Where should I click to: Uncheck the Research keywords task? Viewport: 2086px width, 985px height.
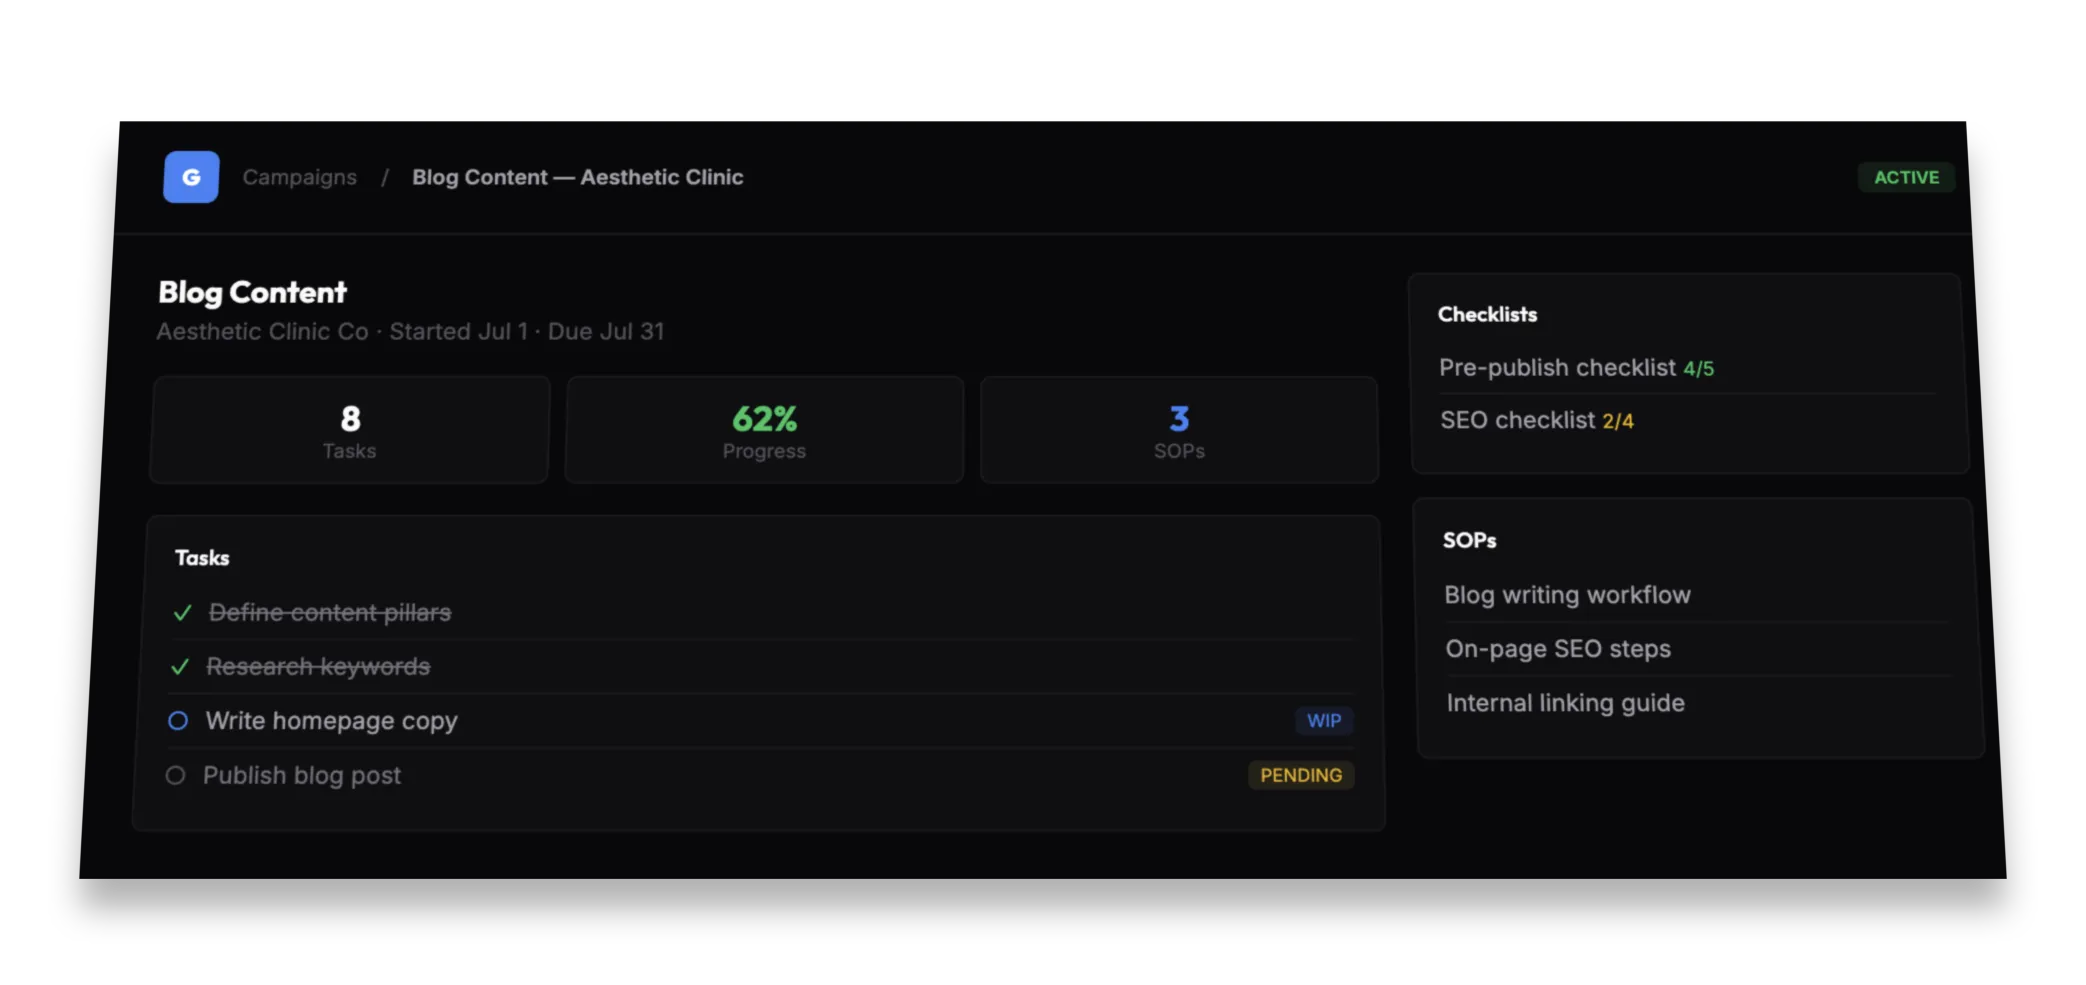(x=180, y=667)
